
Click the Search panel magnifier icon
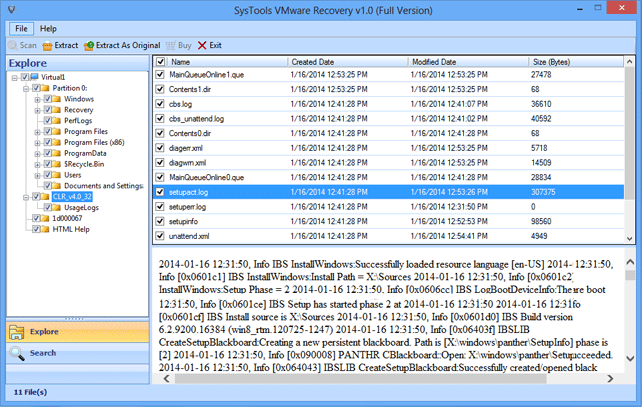point(17,353)
